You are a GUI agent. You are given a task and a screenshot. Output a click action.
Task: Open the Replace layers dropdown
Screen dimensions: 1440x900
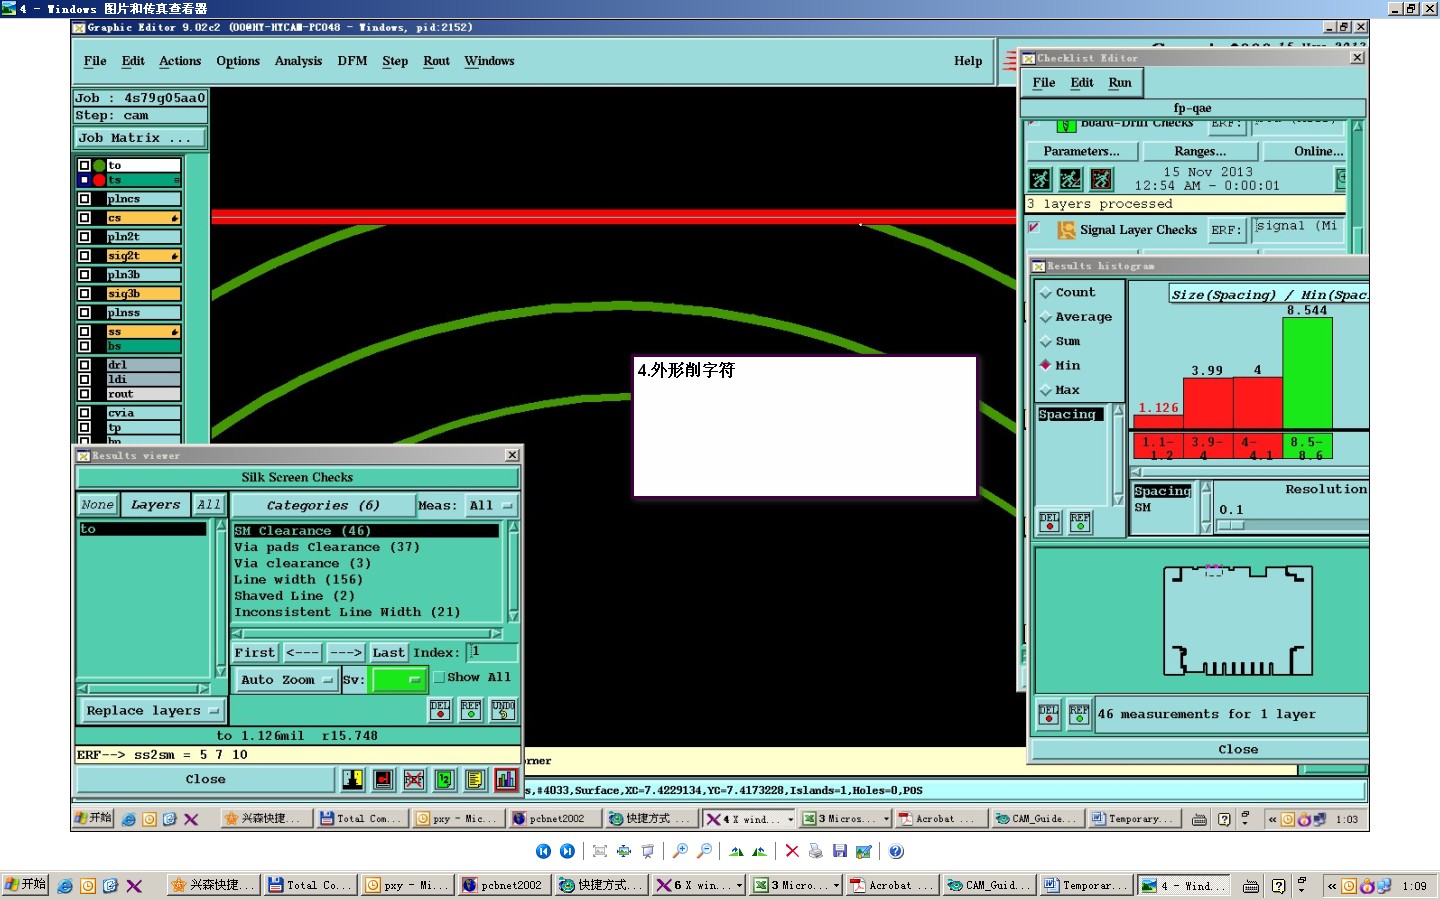[x=152, y=711]
